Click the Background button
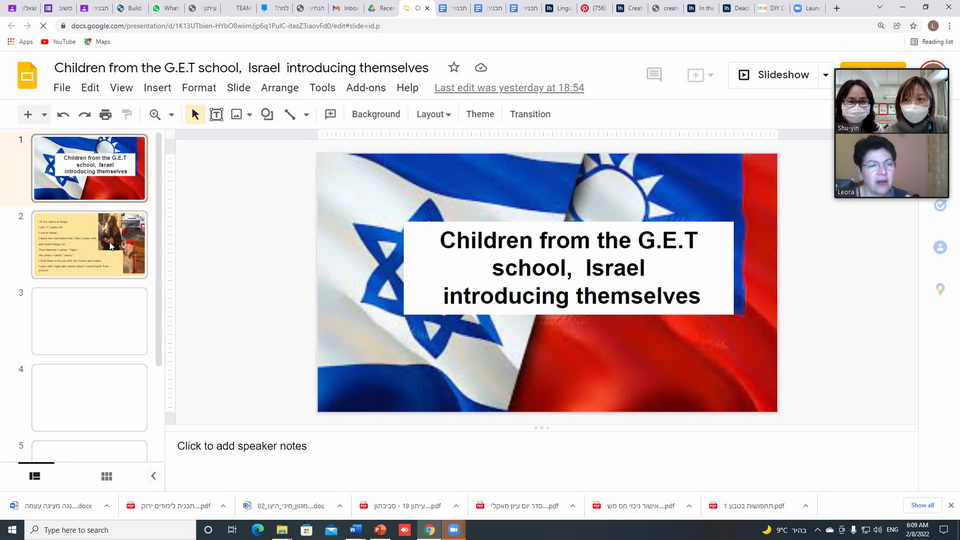 point(376,115)
